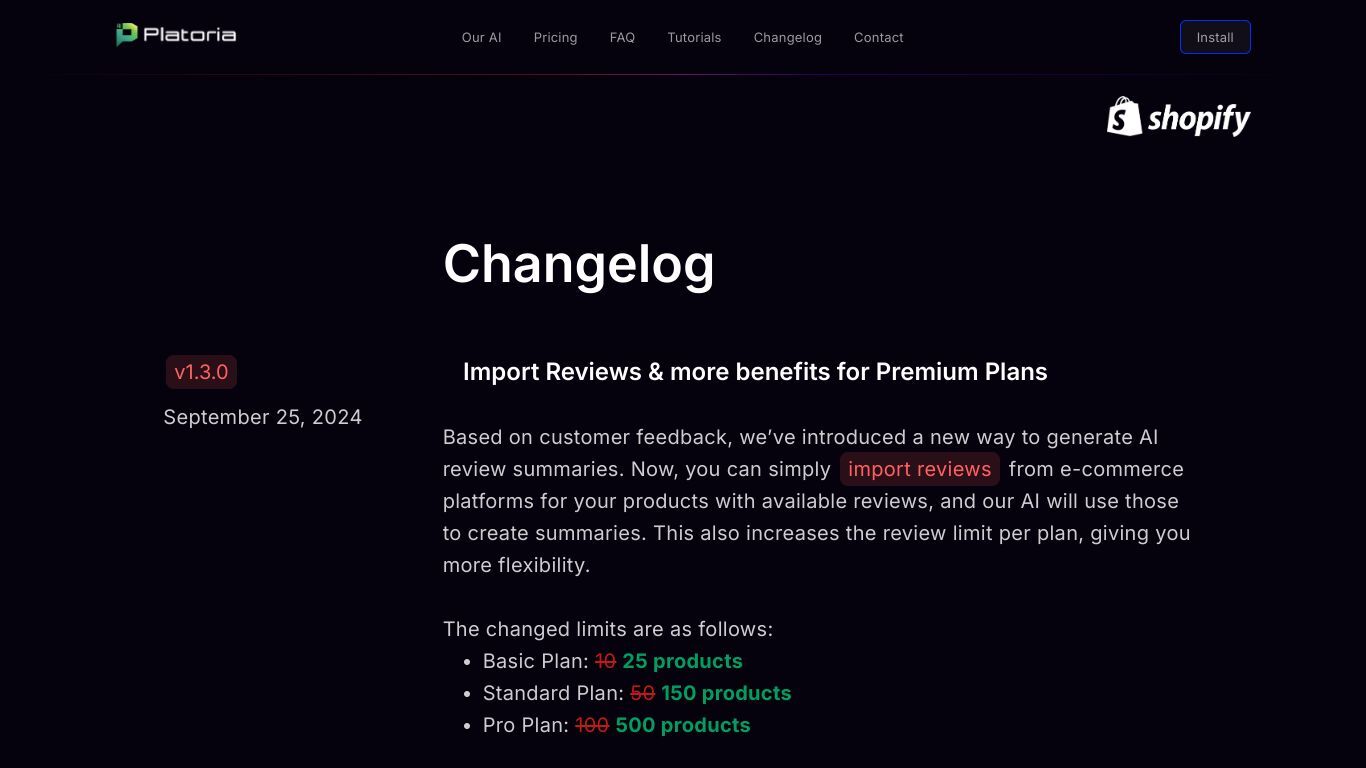Click the v1.3.0 version badge
This screenshot has width=1366, height=768.
[x=201, y=372]
